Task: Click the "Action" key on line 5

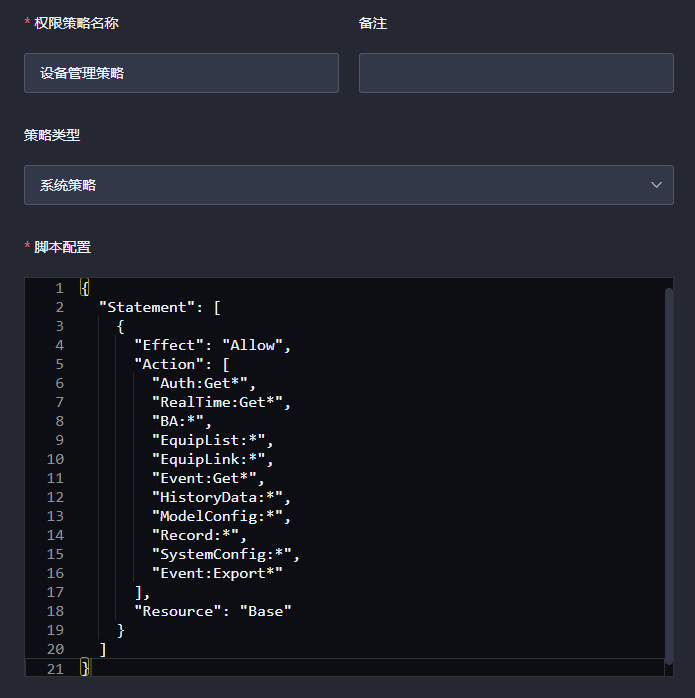Action: pyautogui.click(x=169, y=364)
